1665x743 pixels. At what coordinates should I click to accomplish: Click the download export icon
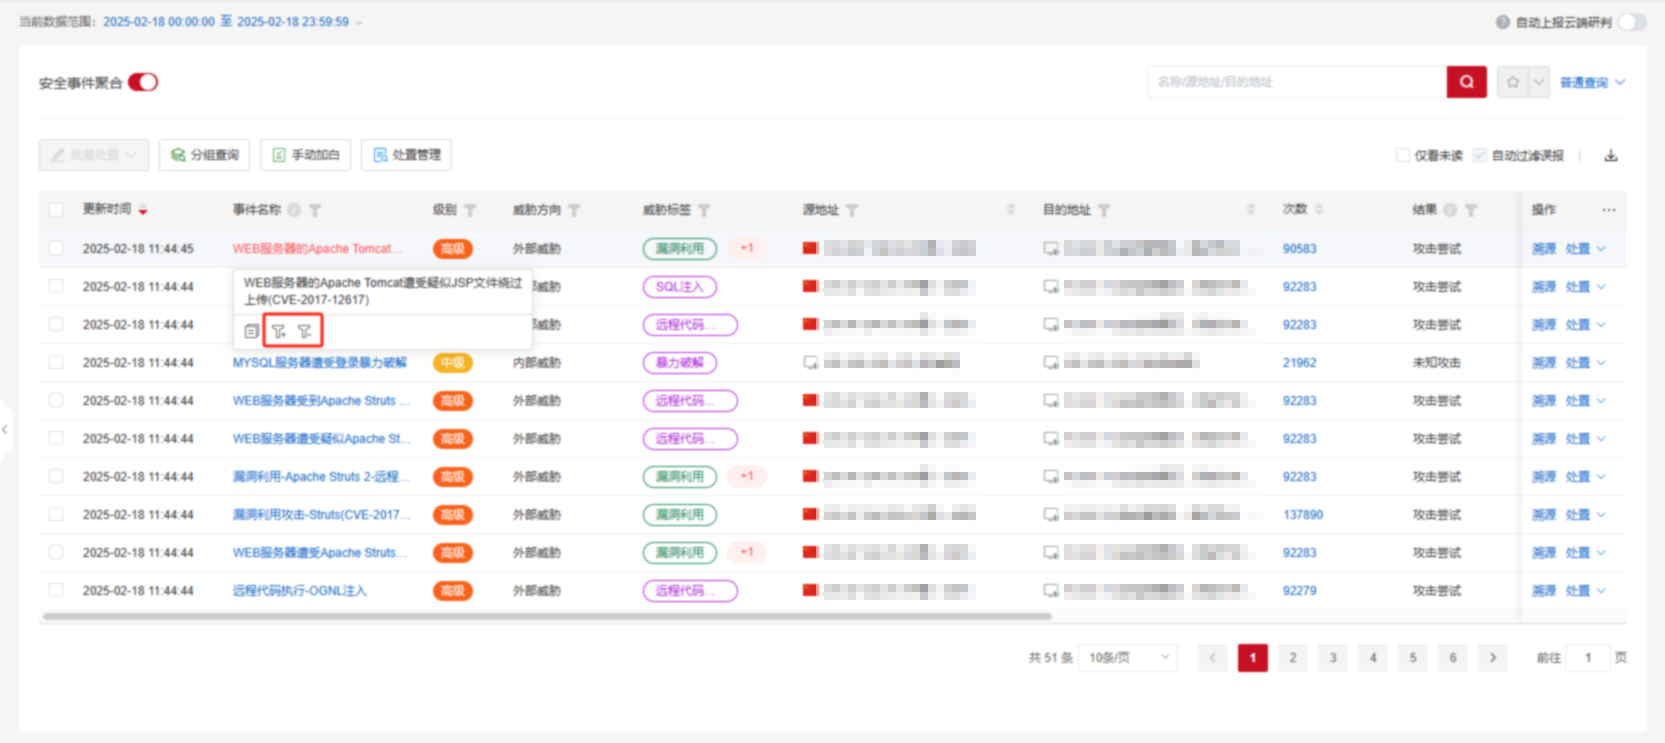click(1610, 155)
